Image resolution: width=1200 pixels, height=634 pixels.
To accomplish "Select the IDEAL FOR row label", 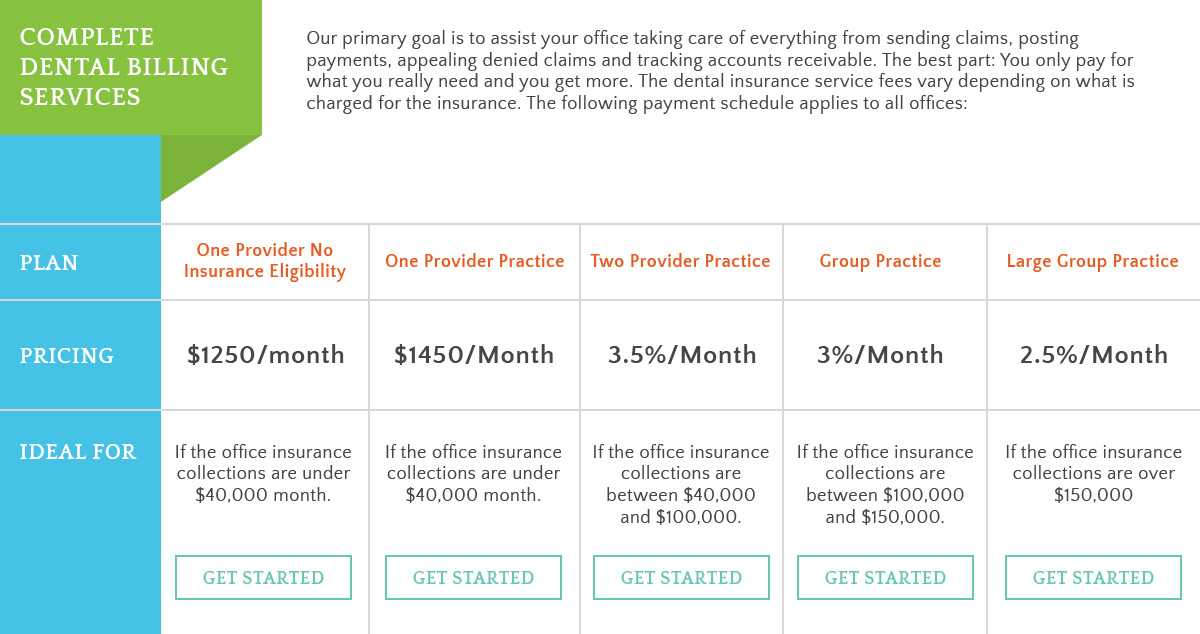I will tap(77, 452).
